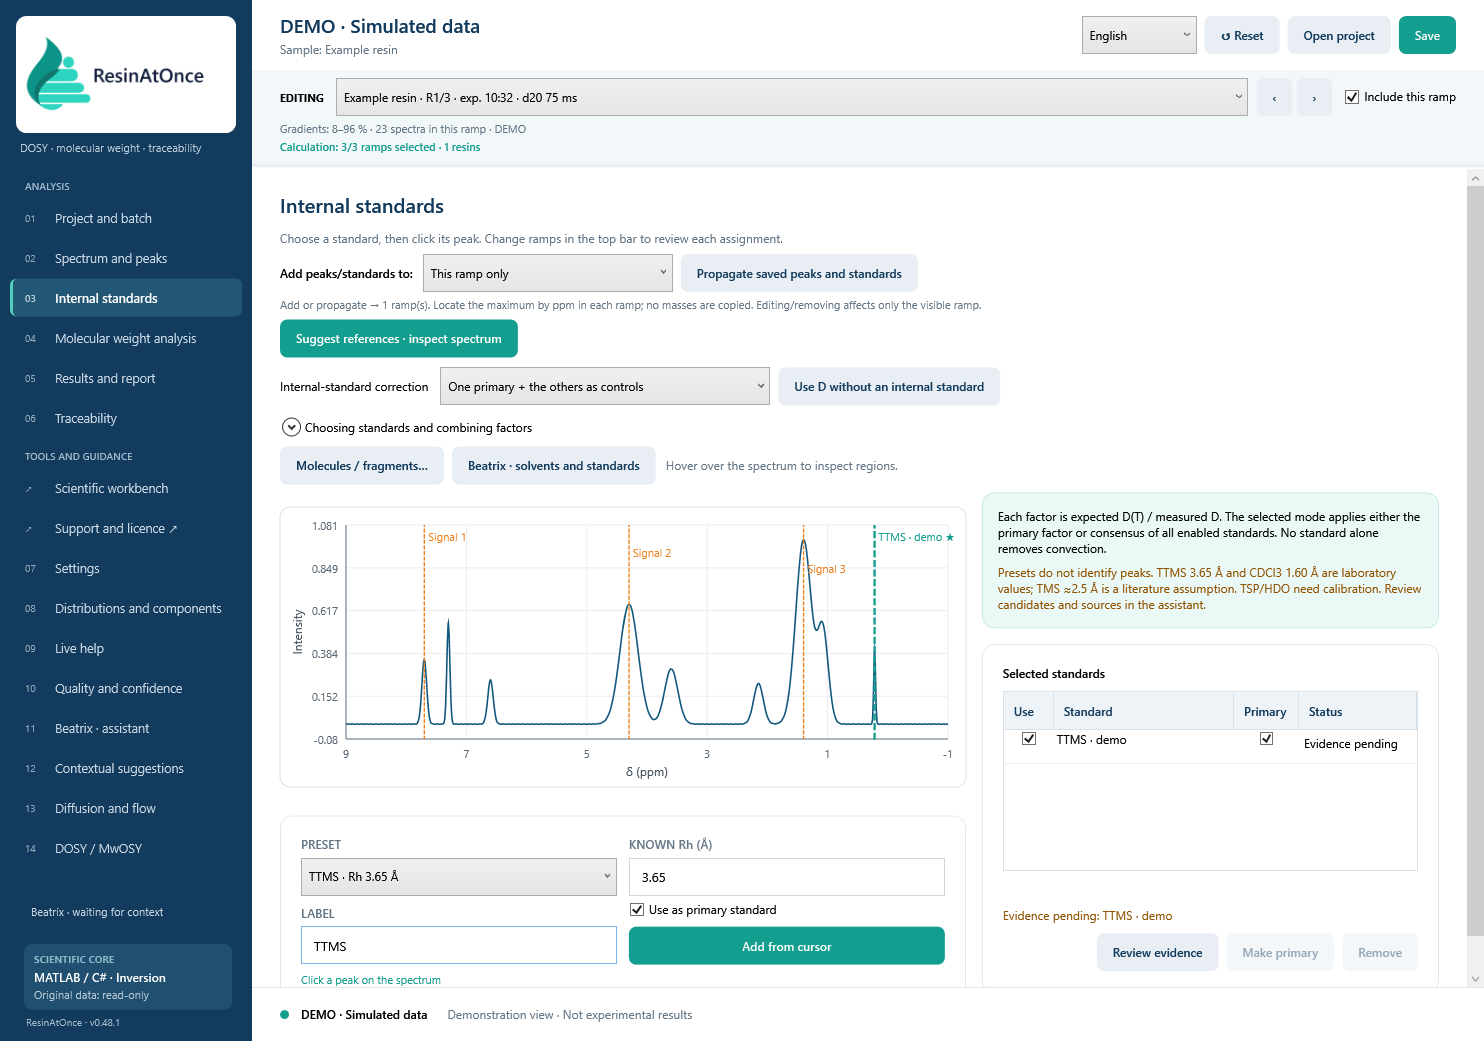Open Live help
Viewport: 1484px width, 1041px height.
point(126,648)
